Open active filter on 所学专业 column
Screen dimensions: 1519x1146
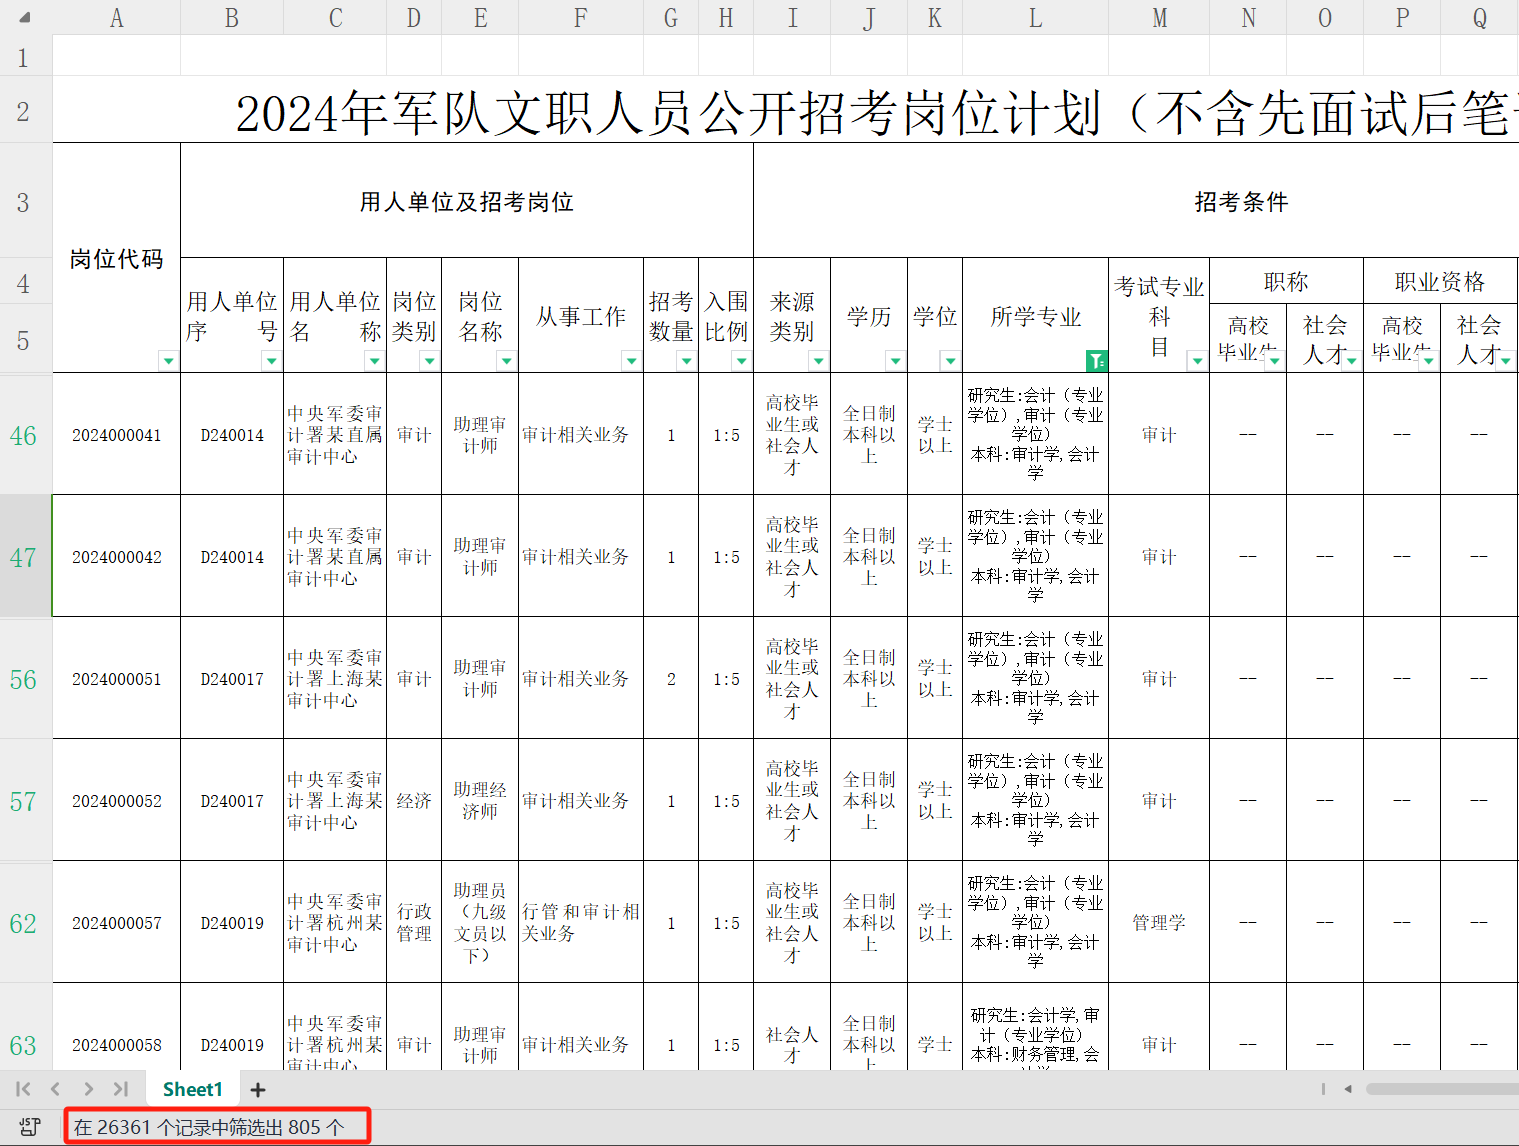coord(1096,361)
